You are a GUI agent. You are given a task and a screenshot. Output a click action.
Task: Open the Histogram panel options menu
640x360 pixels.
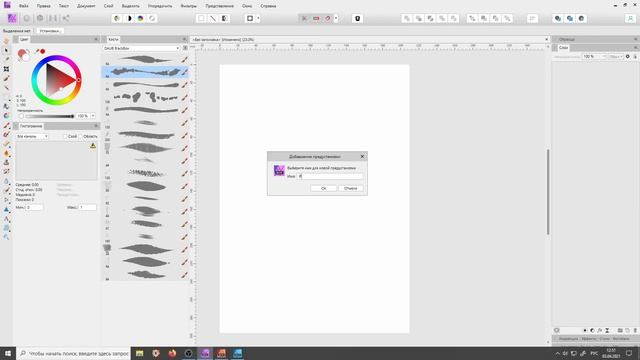point(96,126)
